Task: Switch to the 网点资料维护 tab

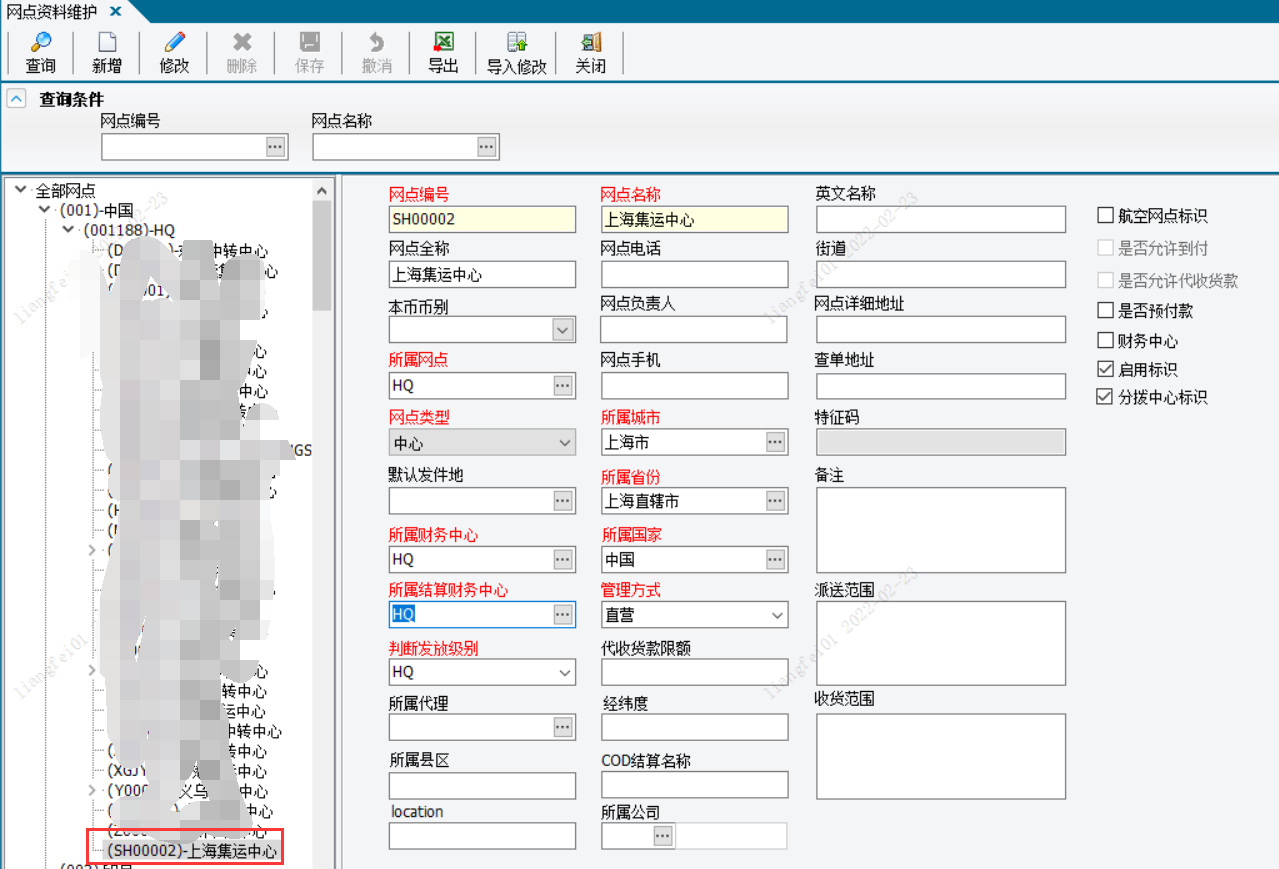Action: click(52, 11)
